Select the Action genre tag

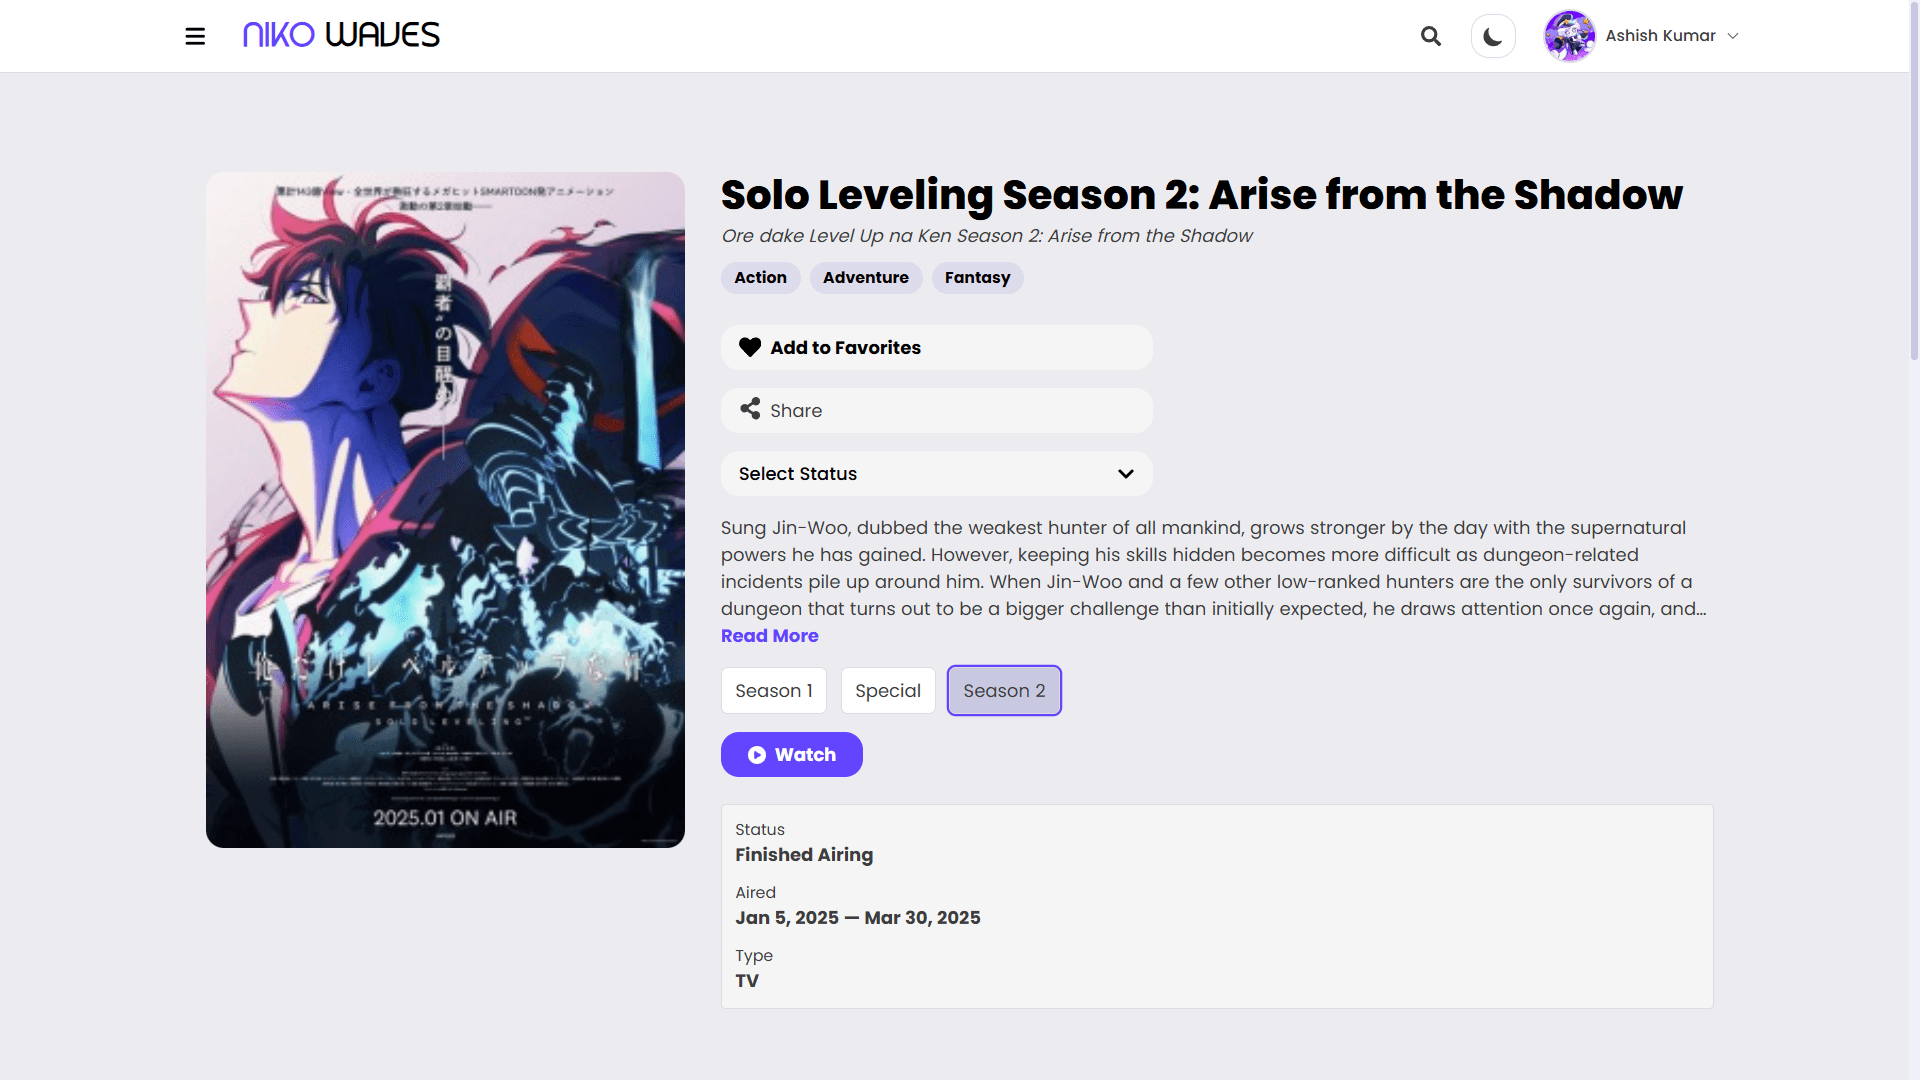coord(760,278)
